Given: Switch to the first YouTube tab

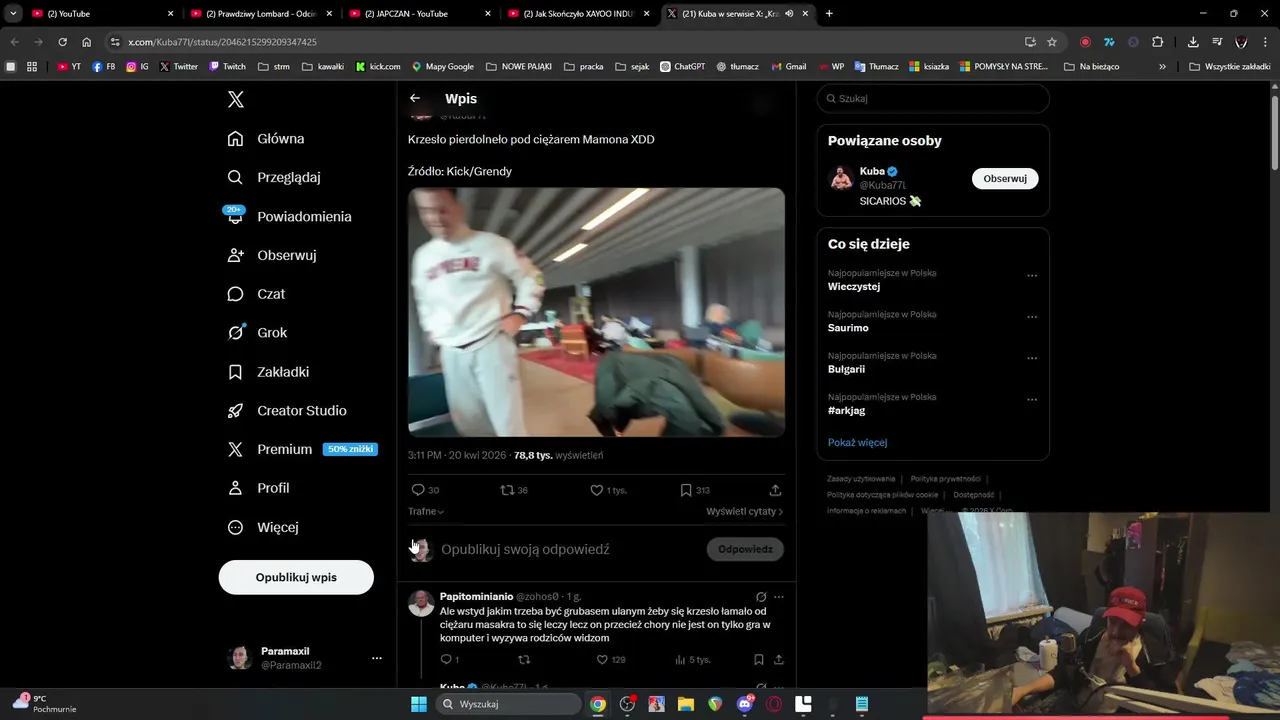Looking at the screenshot, I should 100,14.
